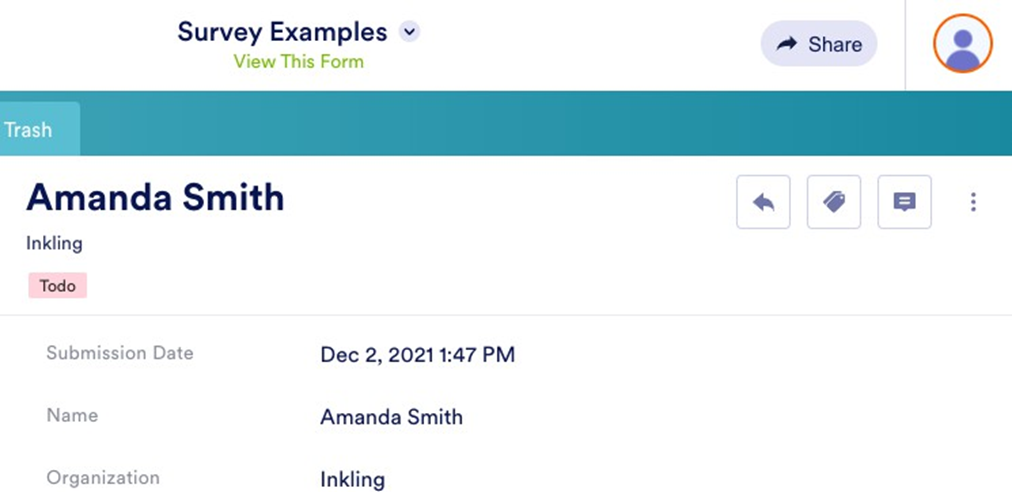Open the tags icon button
This screenshot has height=492, width=1012.
833,202
